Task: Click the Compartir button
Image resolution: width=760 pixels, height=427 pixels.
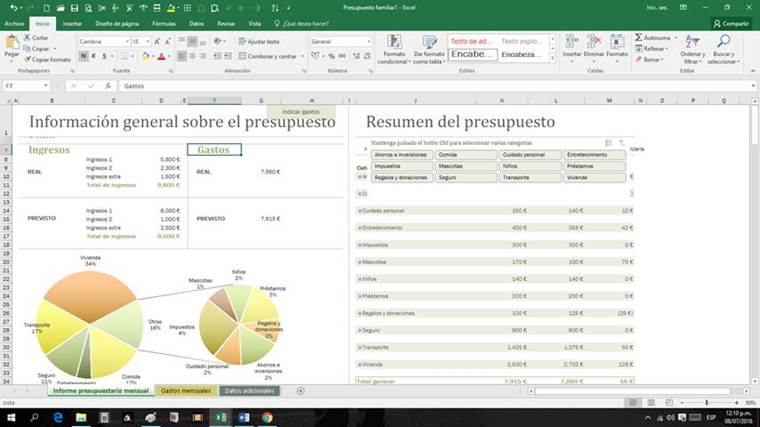Action: point(731,23)
